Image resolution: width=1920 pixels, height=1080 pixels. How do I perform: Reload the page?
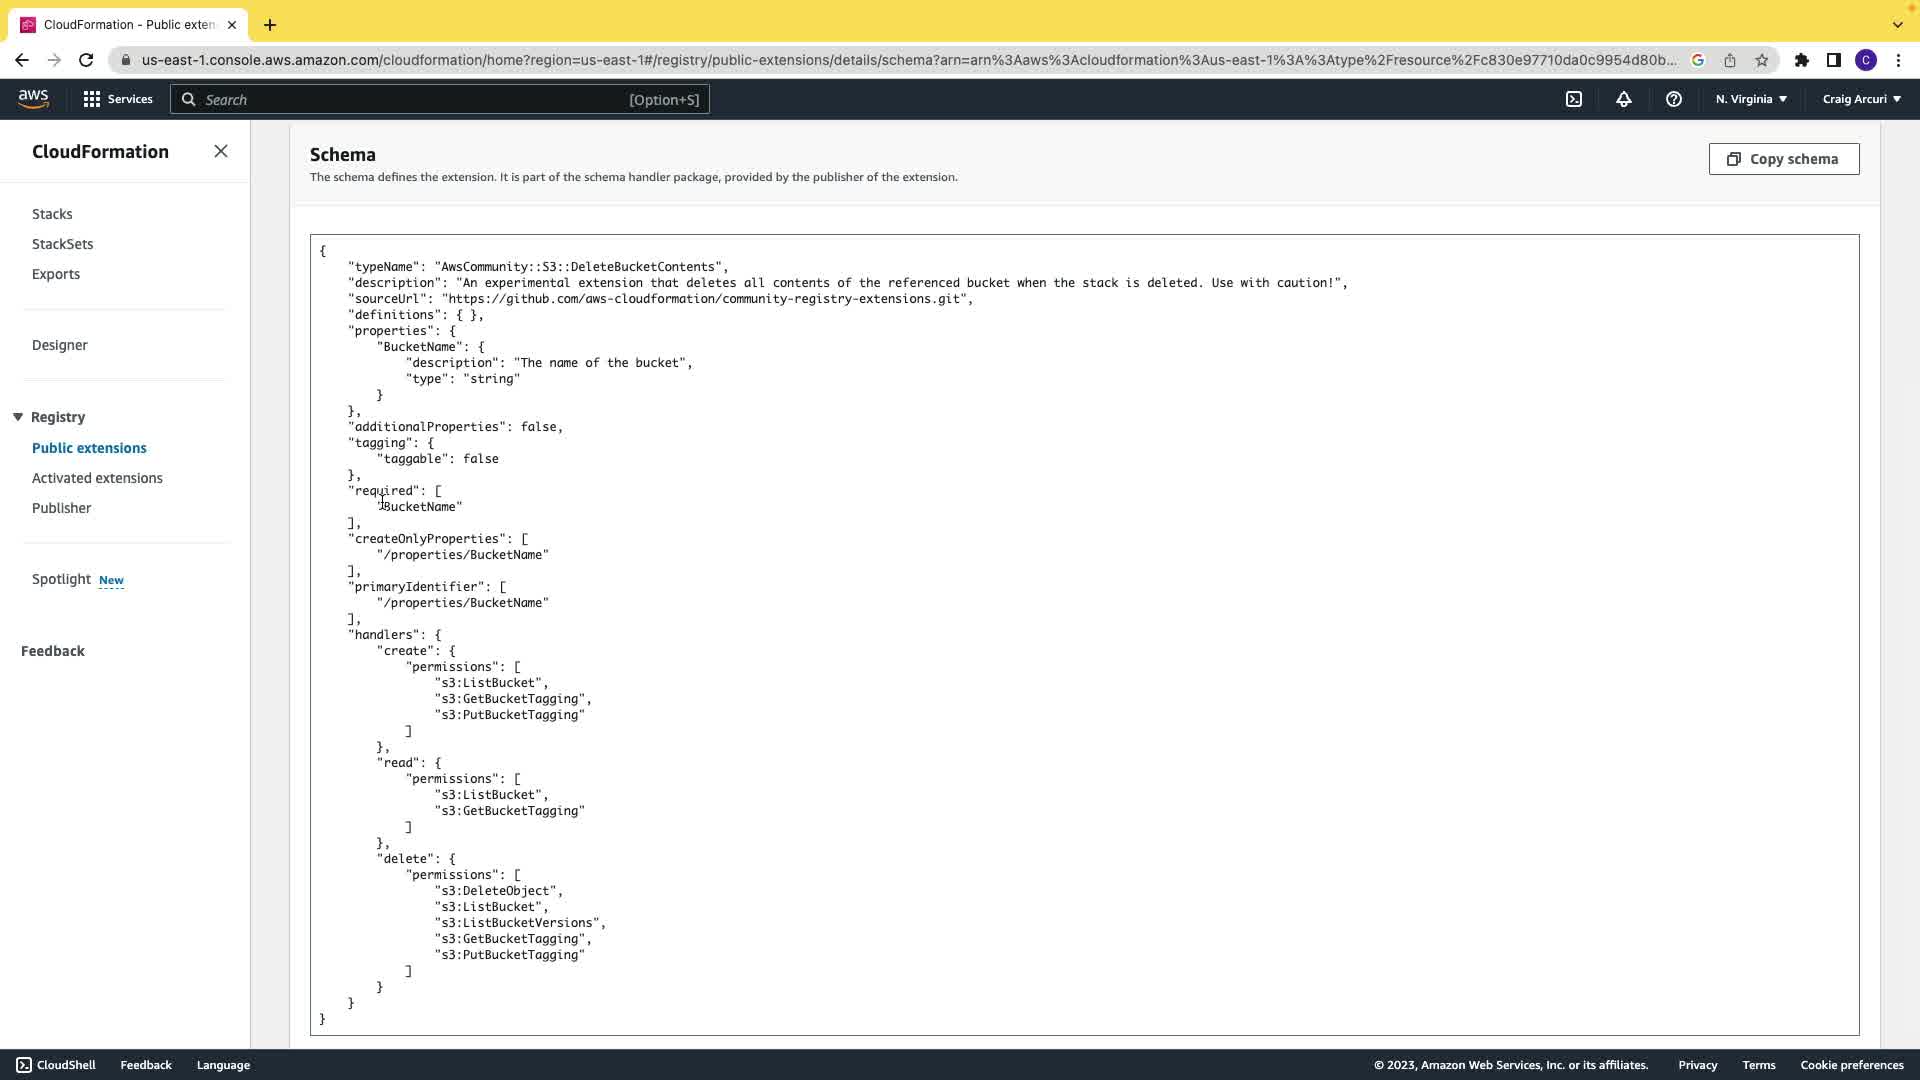[86, 60]
